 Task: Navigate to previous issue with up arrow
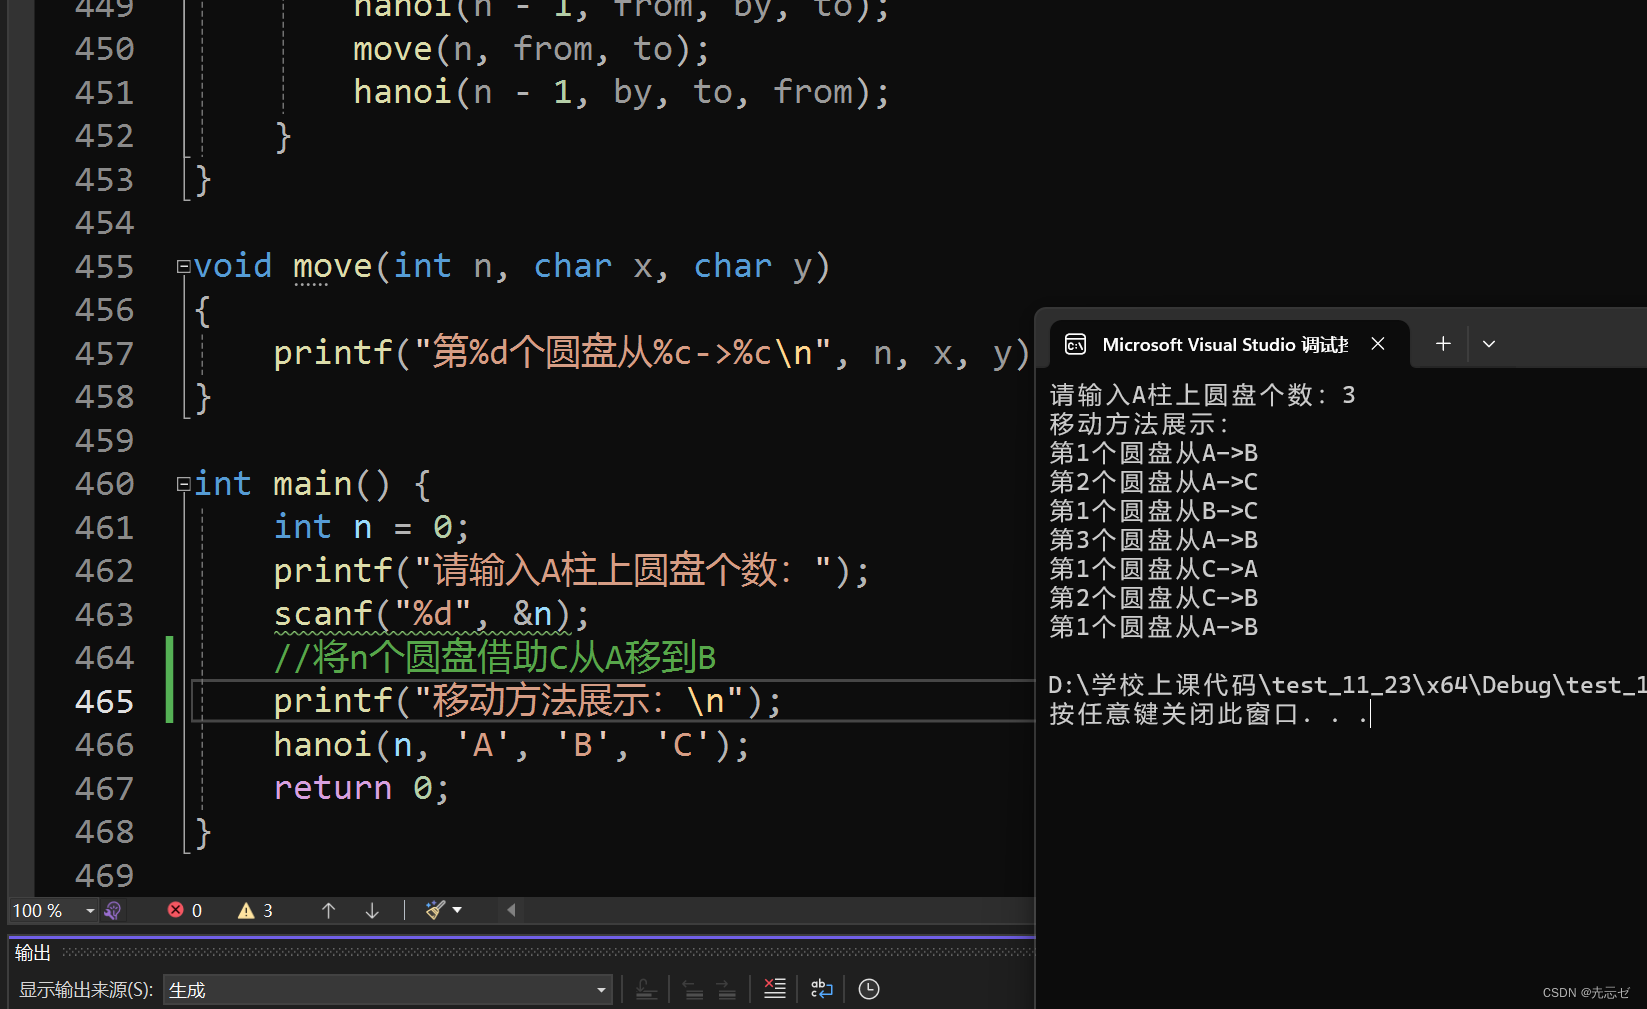coord(328,910)
